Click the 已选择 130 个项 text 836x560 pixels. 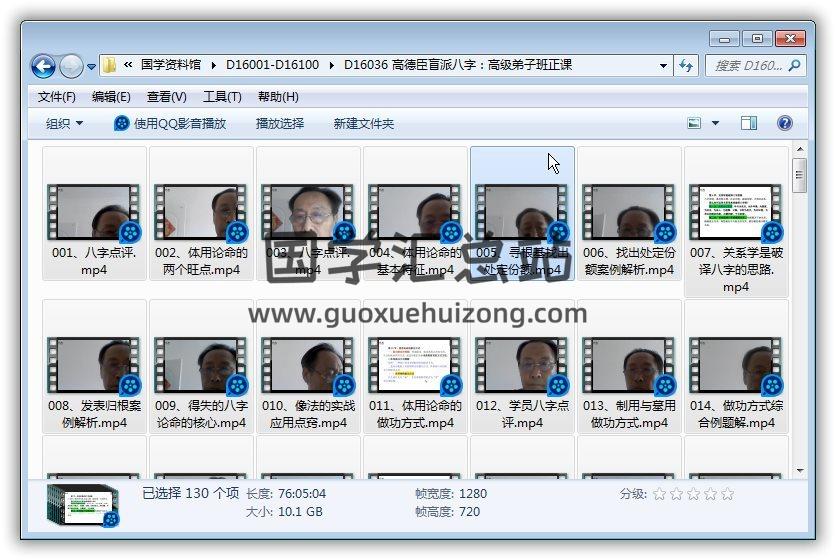tap(190, 493)
